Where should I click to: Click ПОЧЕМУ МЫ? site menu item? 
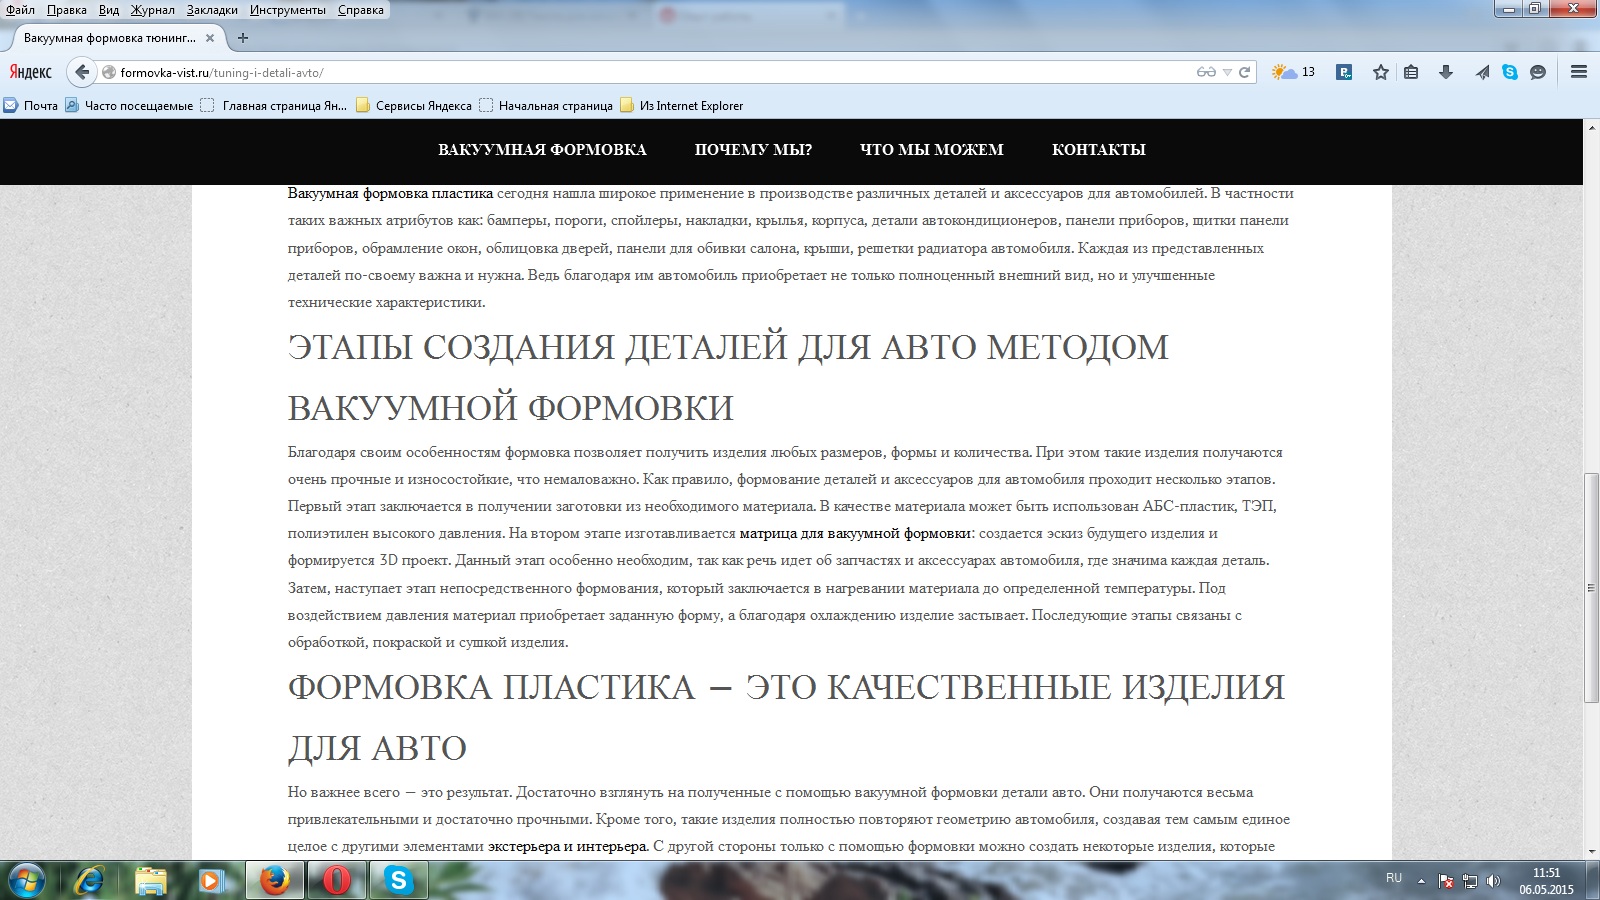tap(753, 150)
